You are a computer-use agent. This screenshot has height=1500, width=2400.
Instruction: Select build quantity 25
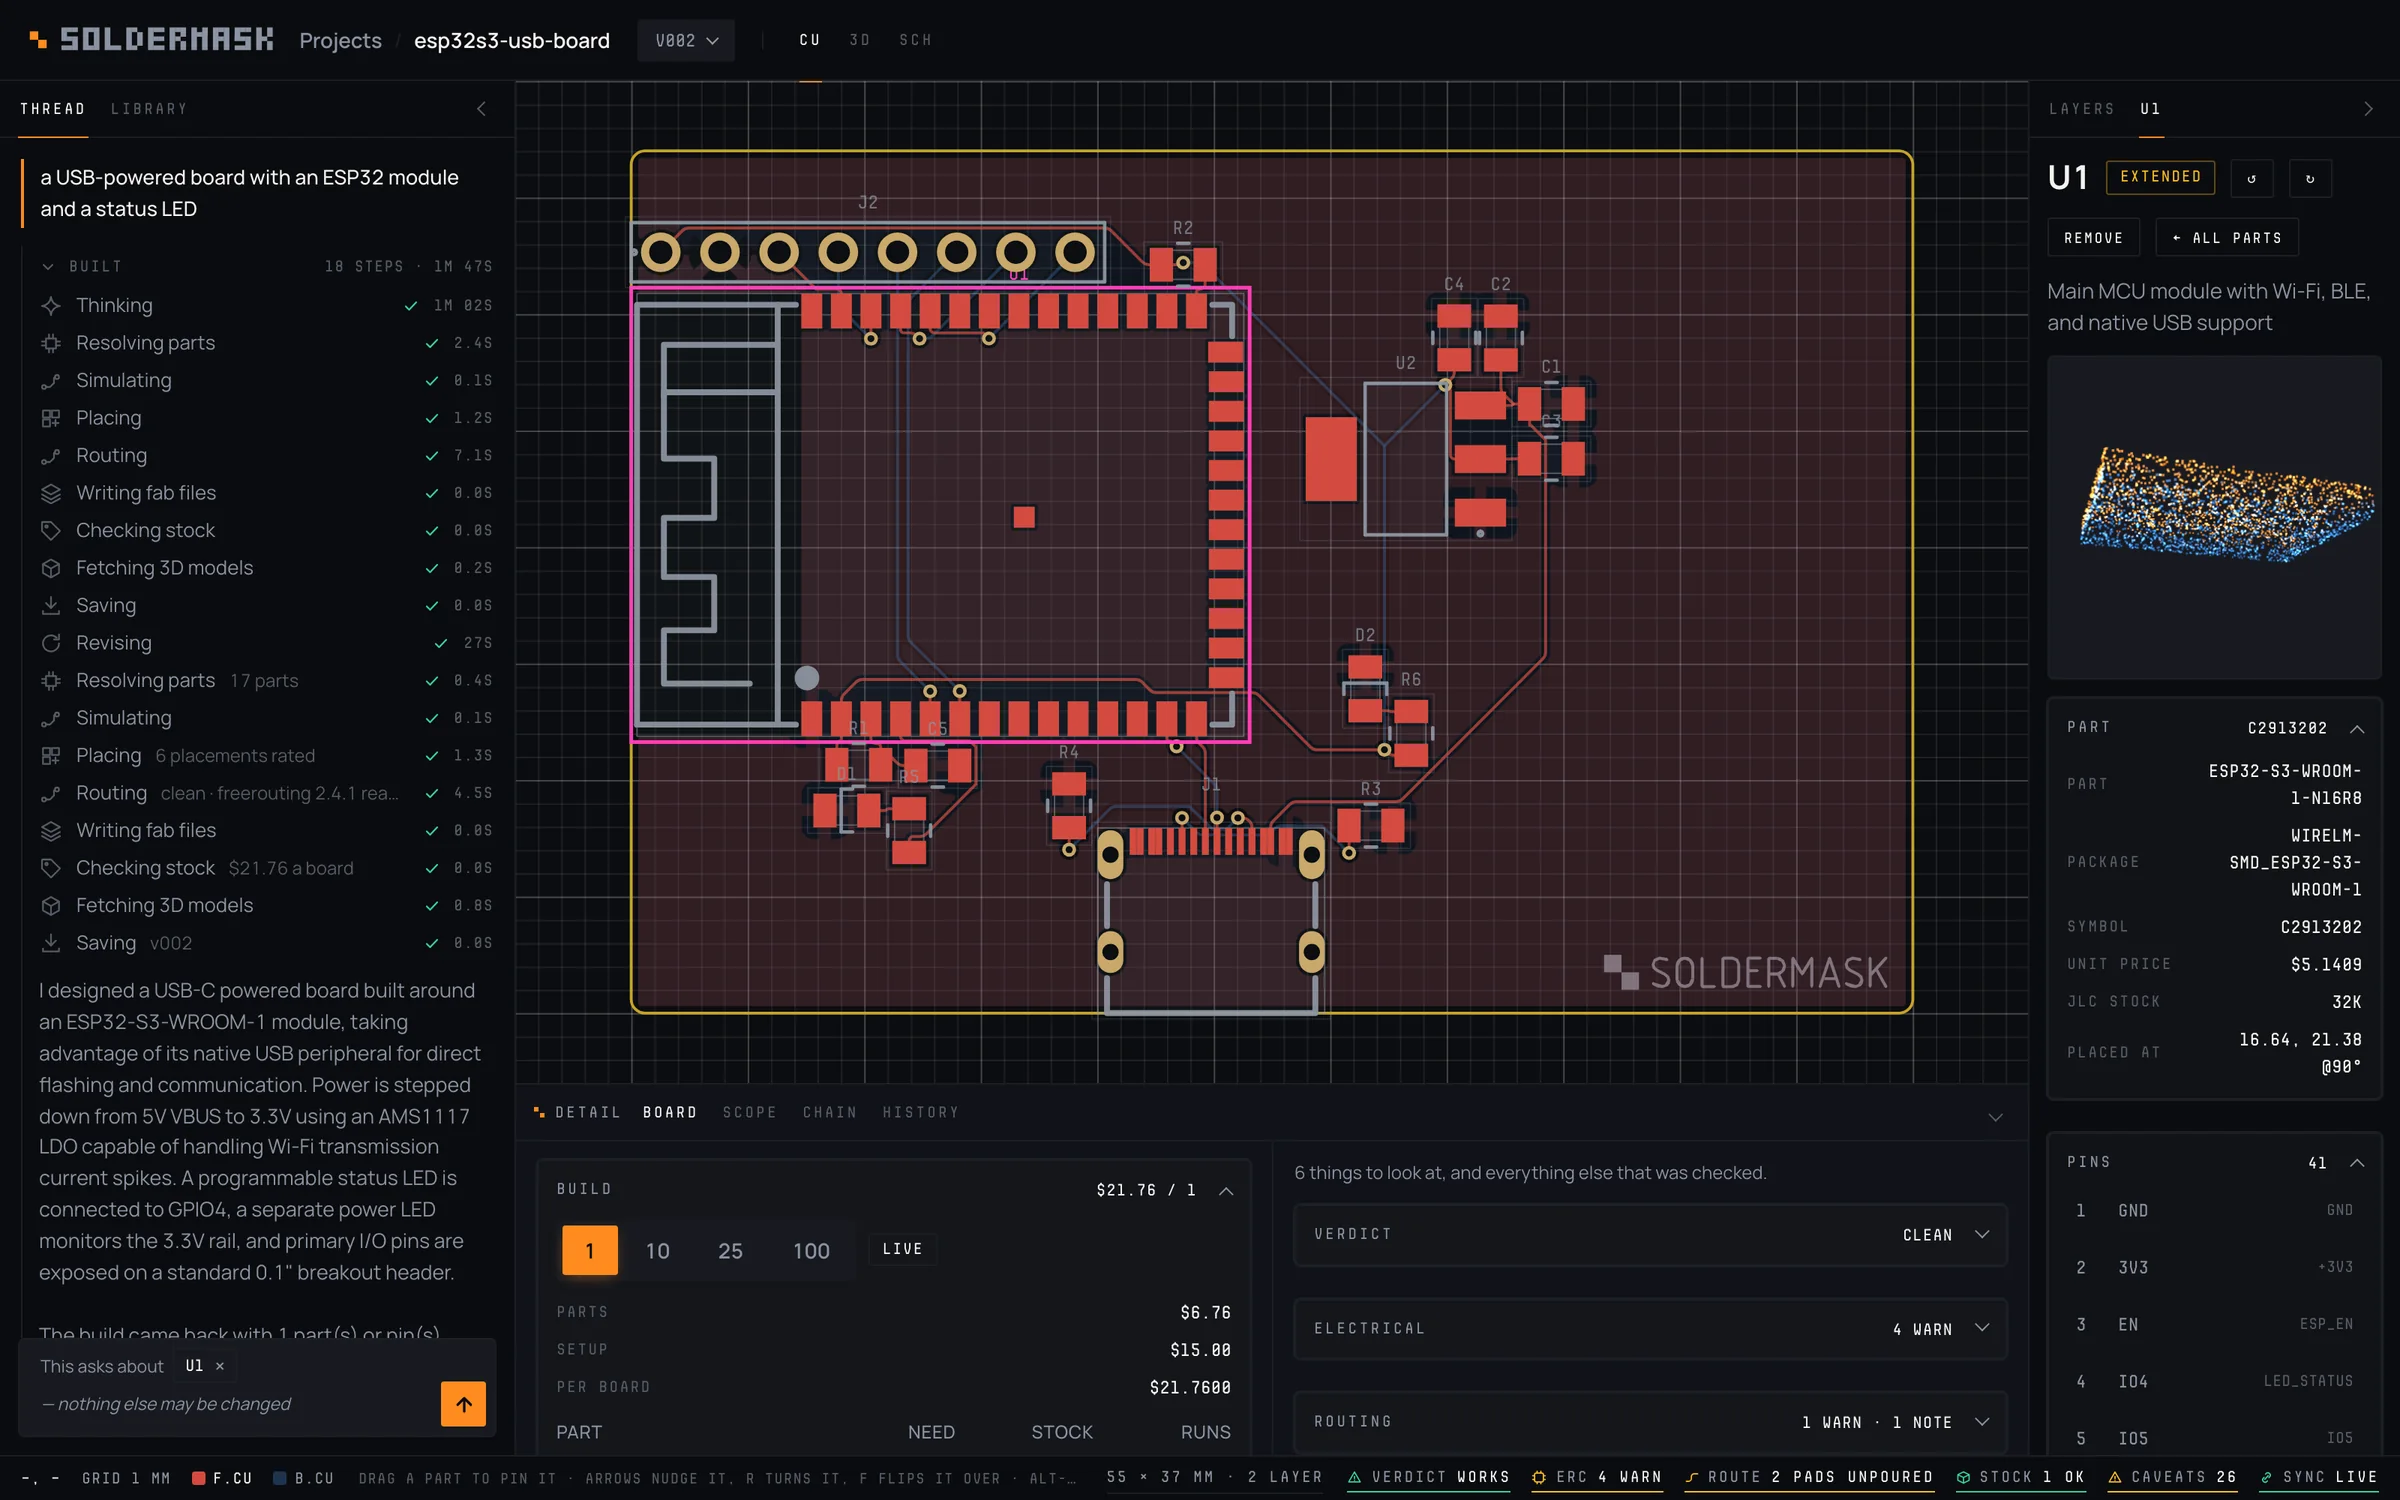730,1250
